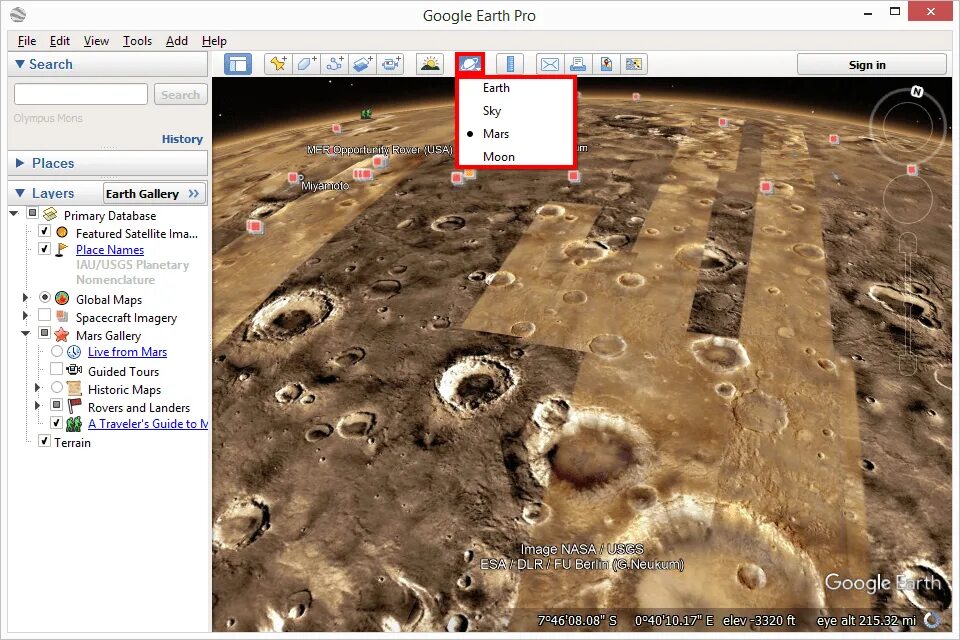Uncheck the Place Names layer checkbox
960x640 pixels.
click(44, 248)
